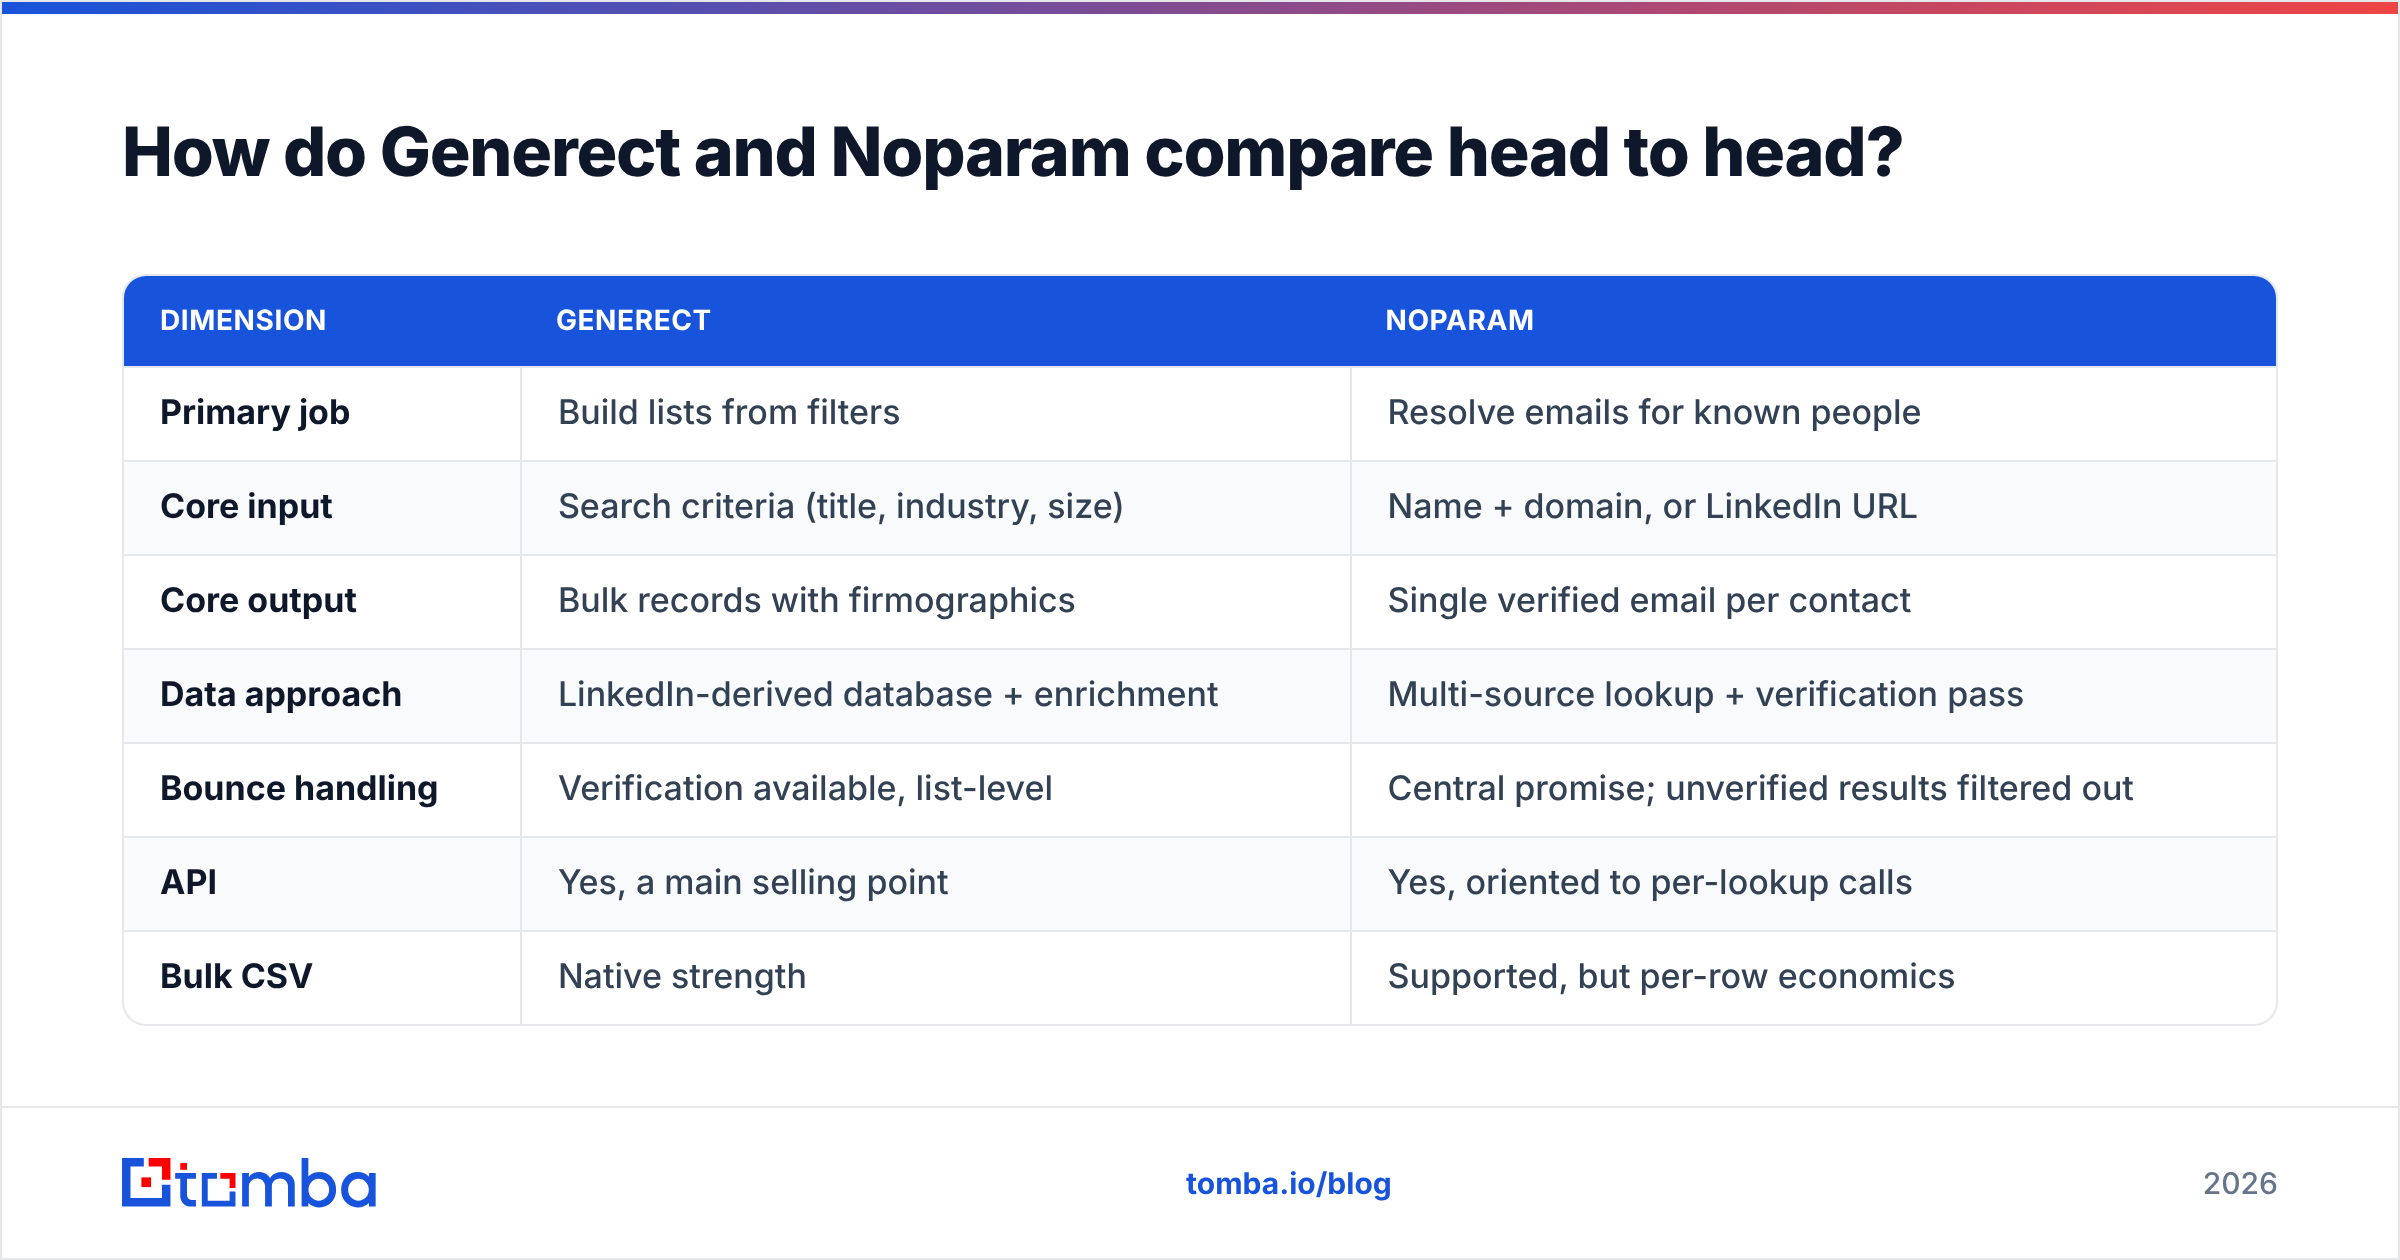The height and width of the screenshot is (1260, 2400).
Task: Click the Tomba logo
Action: point(249,1183)
